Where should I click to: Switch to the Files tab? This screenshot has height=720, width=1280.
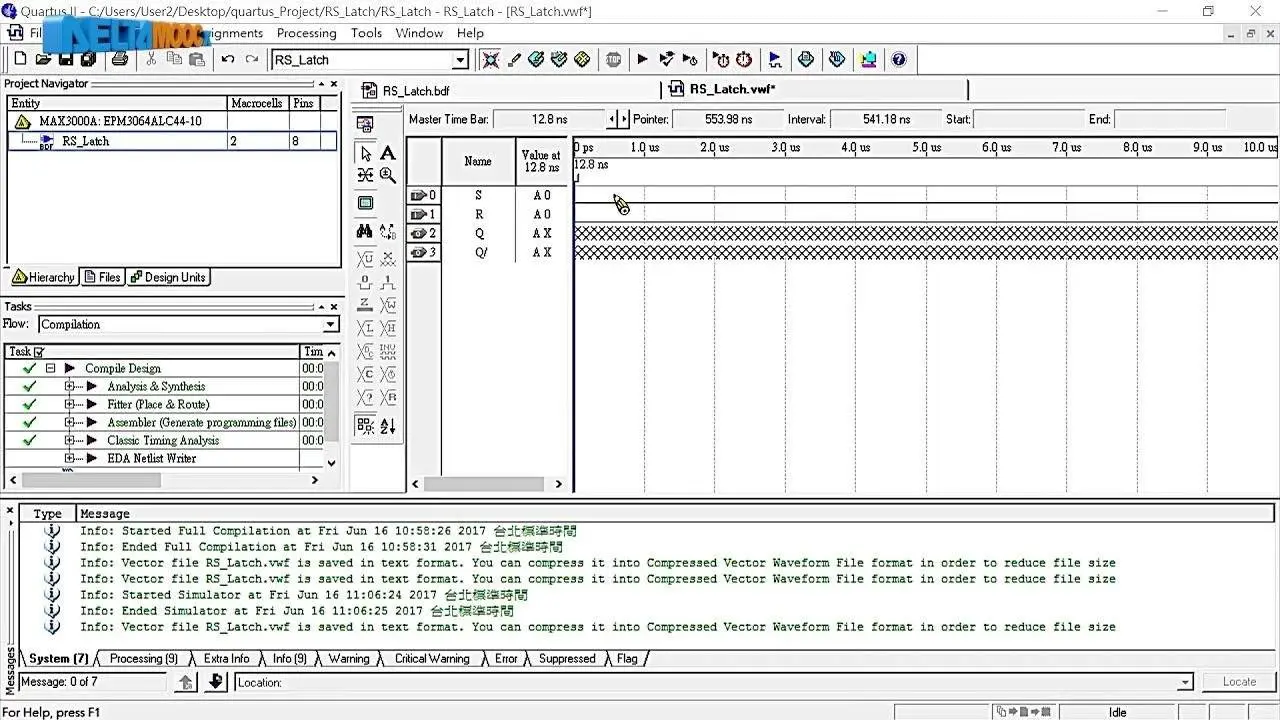click(103, 277)
